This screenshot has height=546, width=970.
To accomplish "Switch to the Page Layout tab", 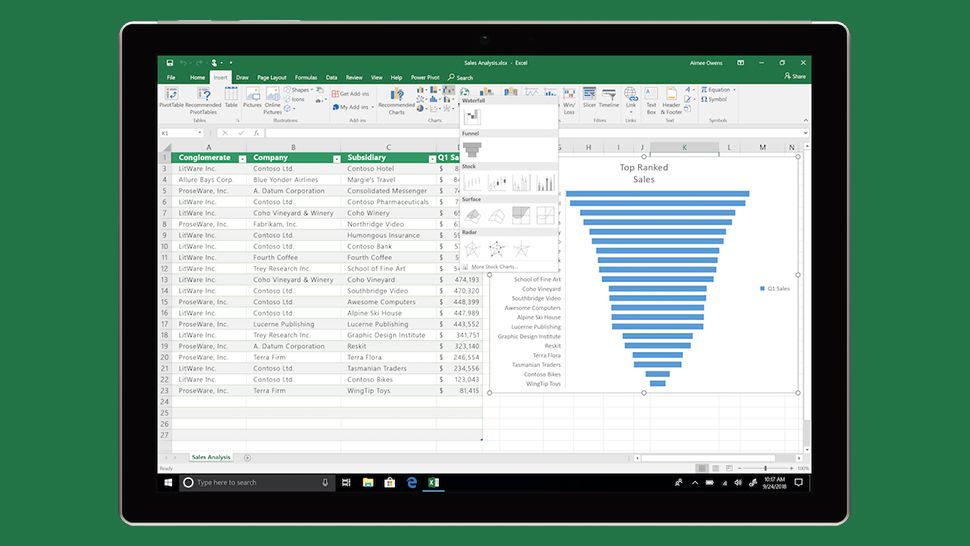I will click(x=272, y=77).
